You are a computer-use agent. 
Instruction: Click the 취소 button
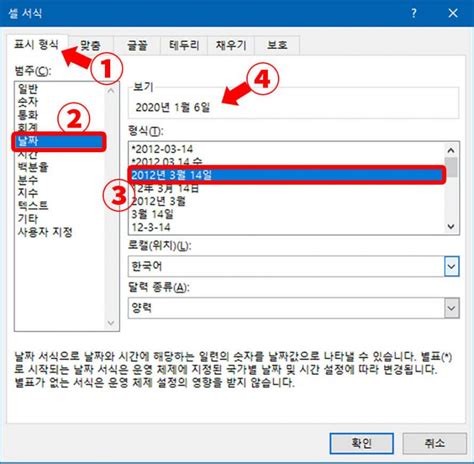tap(434, 443)
